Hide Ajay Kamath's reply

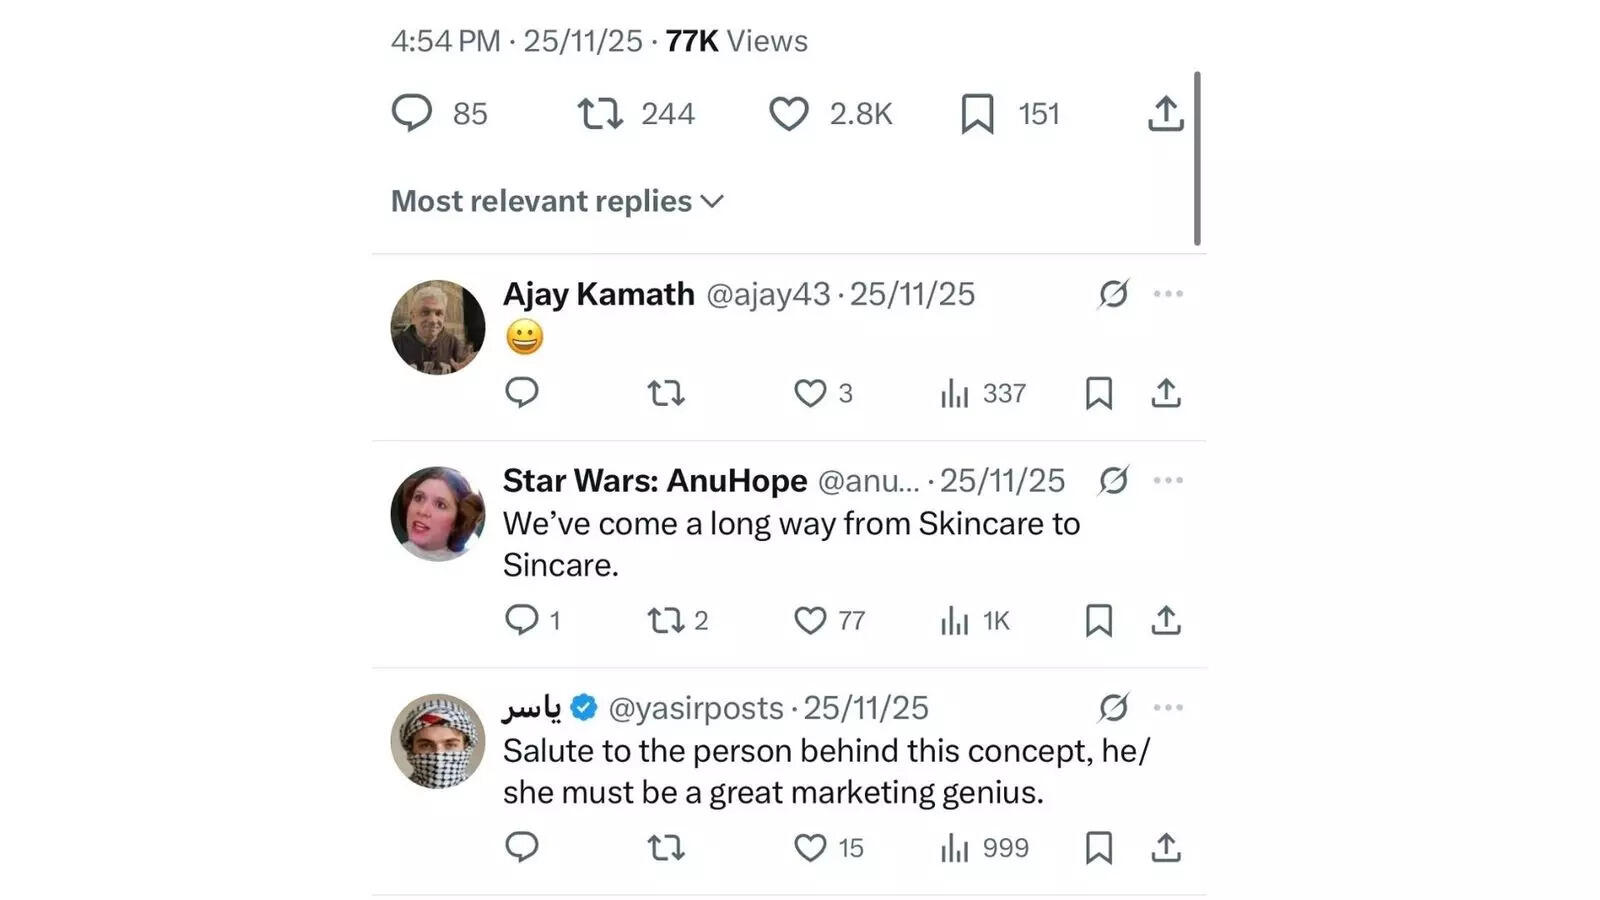pos(1115,294)
